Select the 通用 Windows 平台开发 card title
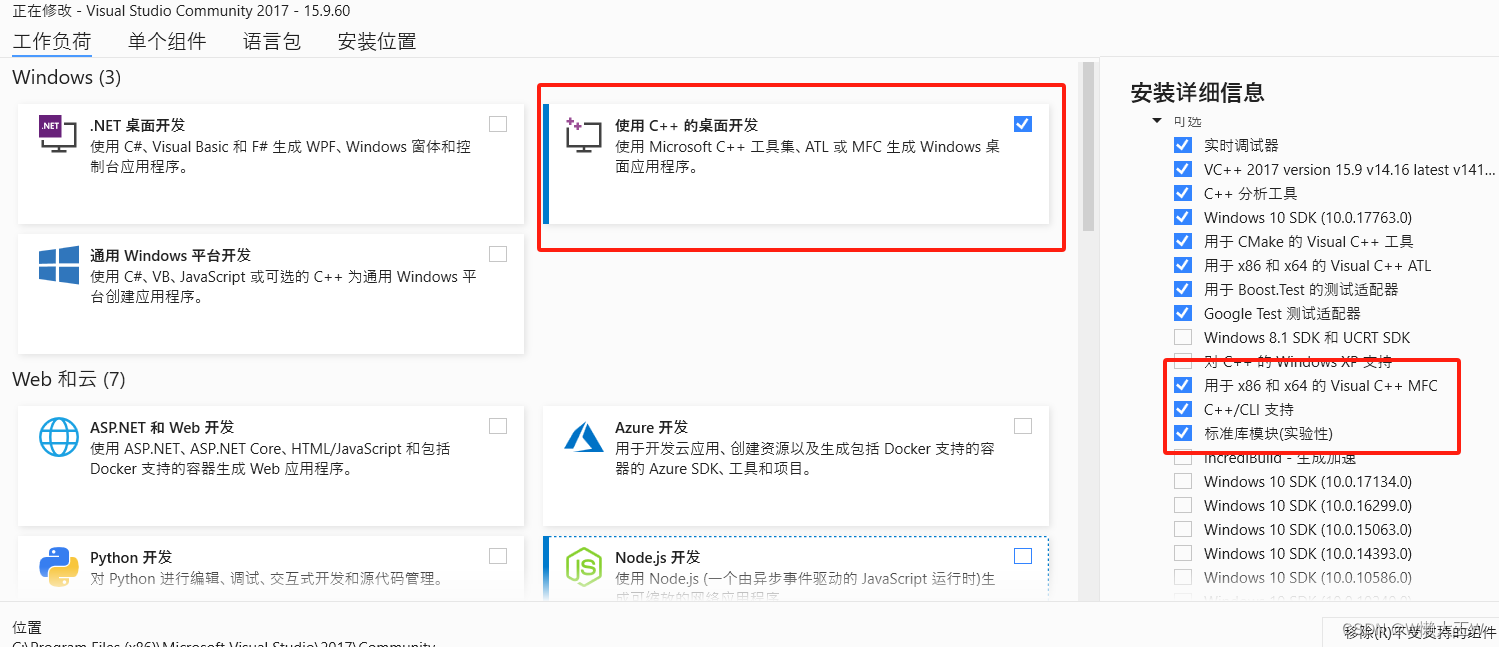The width and height of the screenshot is (1499, 647). point(170,255)
